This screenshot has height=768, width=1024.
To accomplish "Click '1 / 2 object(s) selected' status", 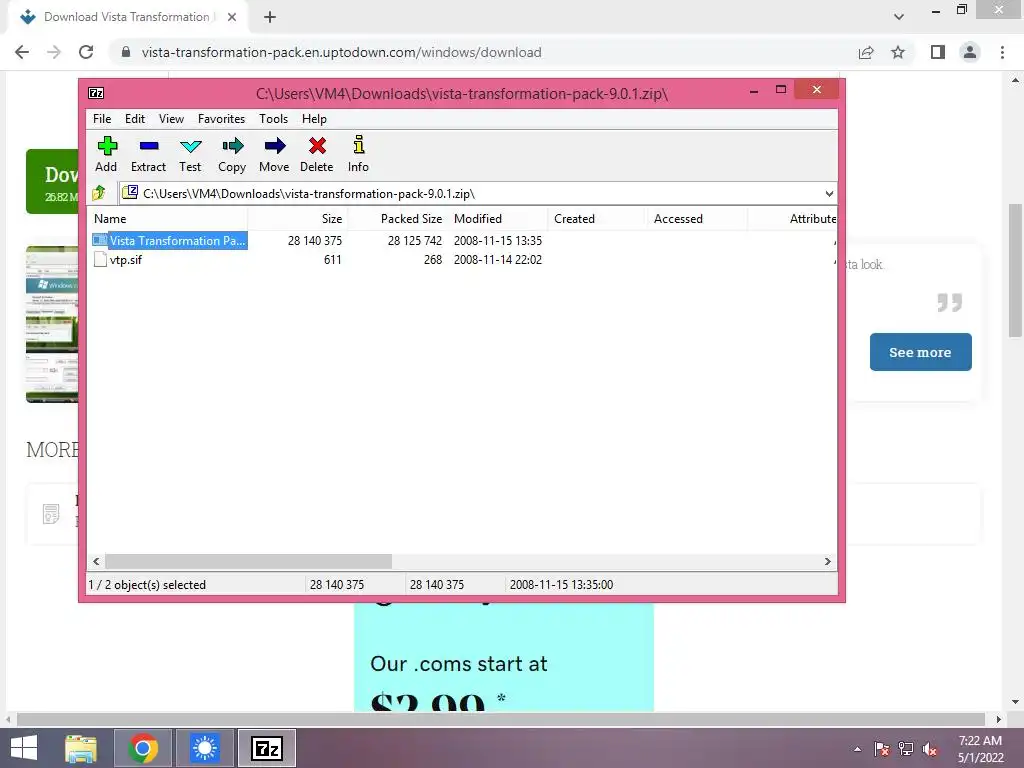I will click(x=147, y=584).
